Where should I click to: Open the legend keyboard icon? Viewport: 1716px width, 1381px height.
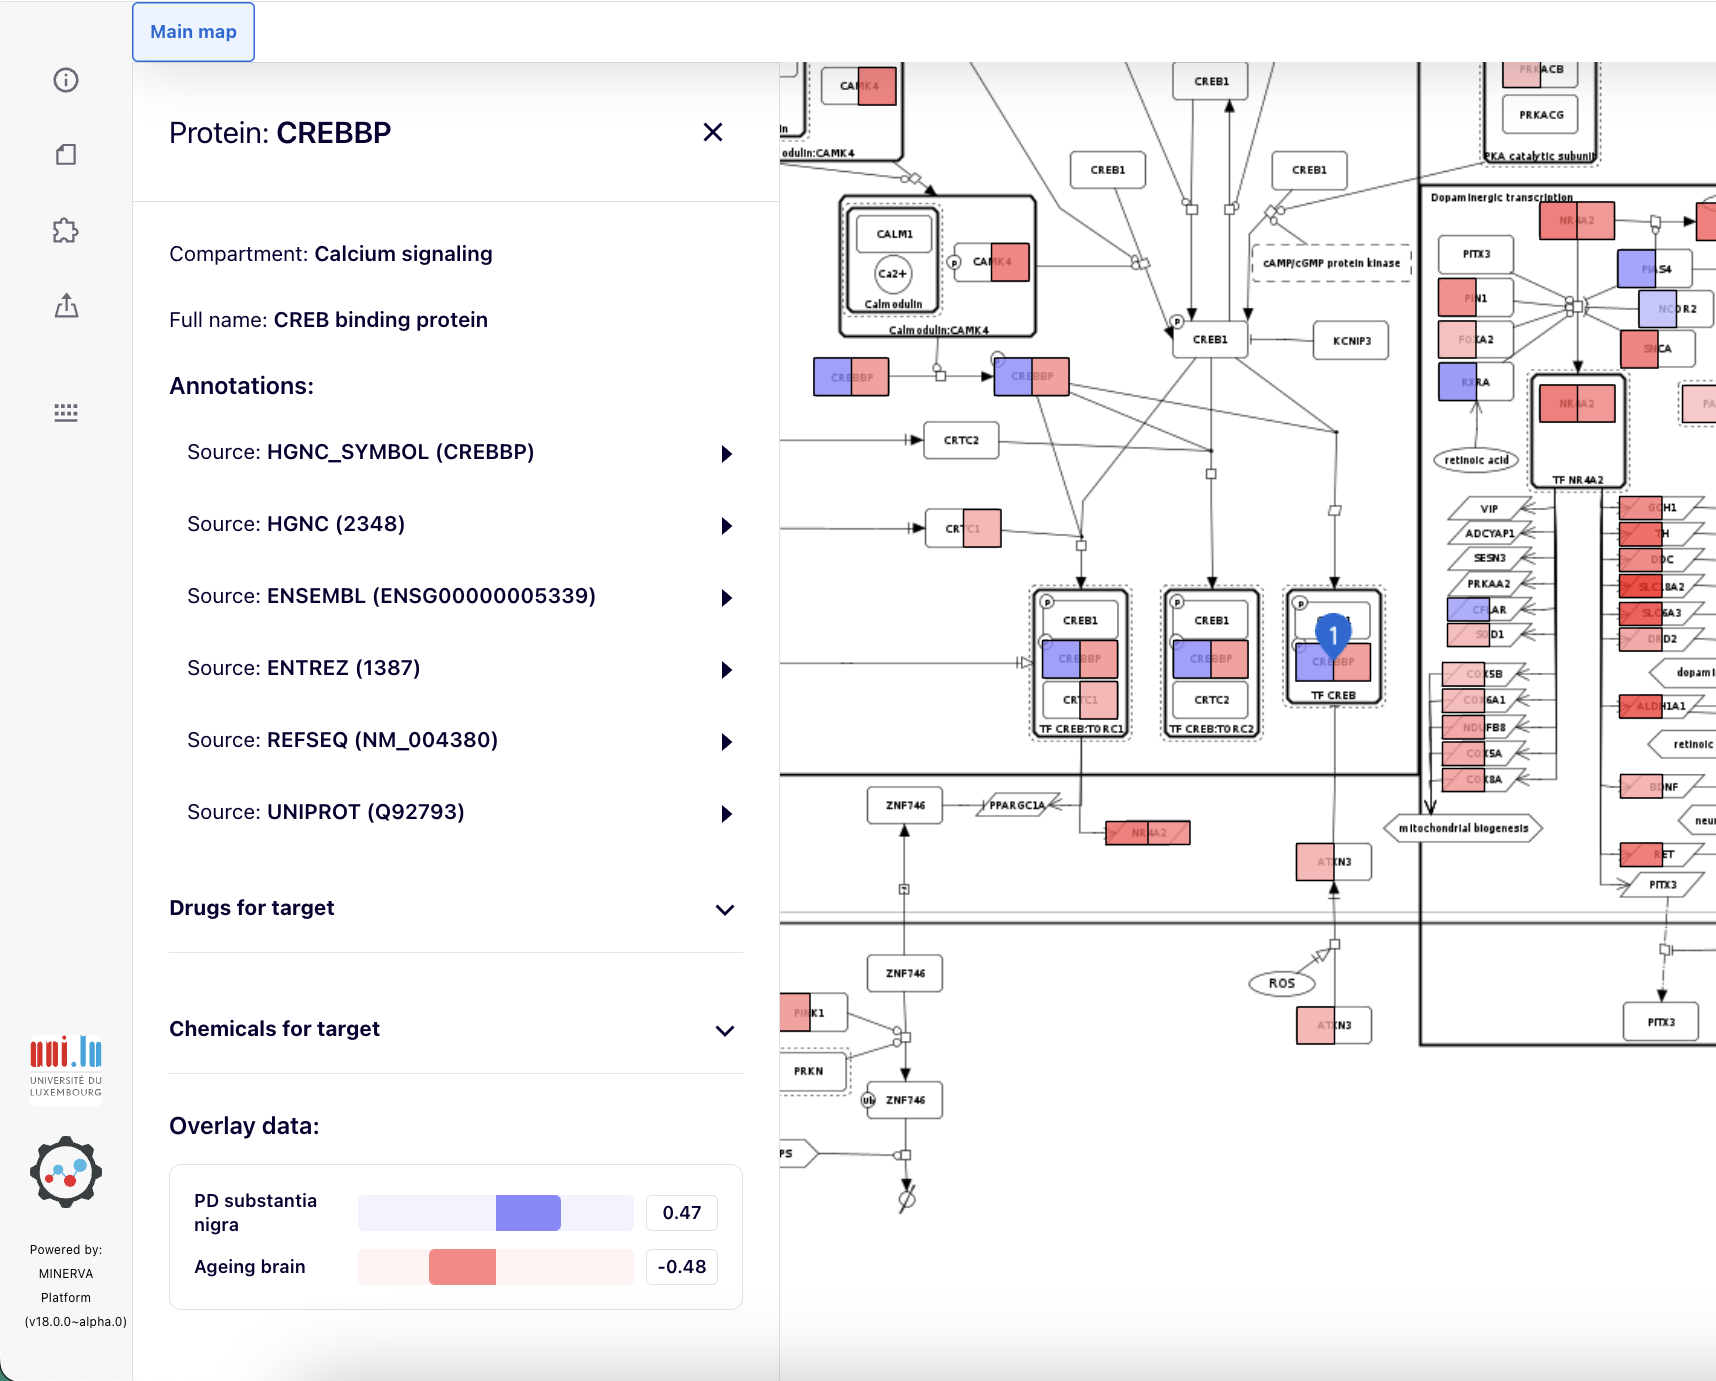point(66,412)
